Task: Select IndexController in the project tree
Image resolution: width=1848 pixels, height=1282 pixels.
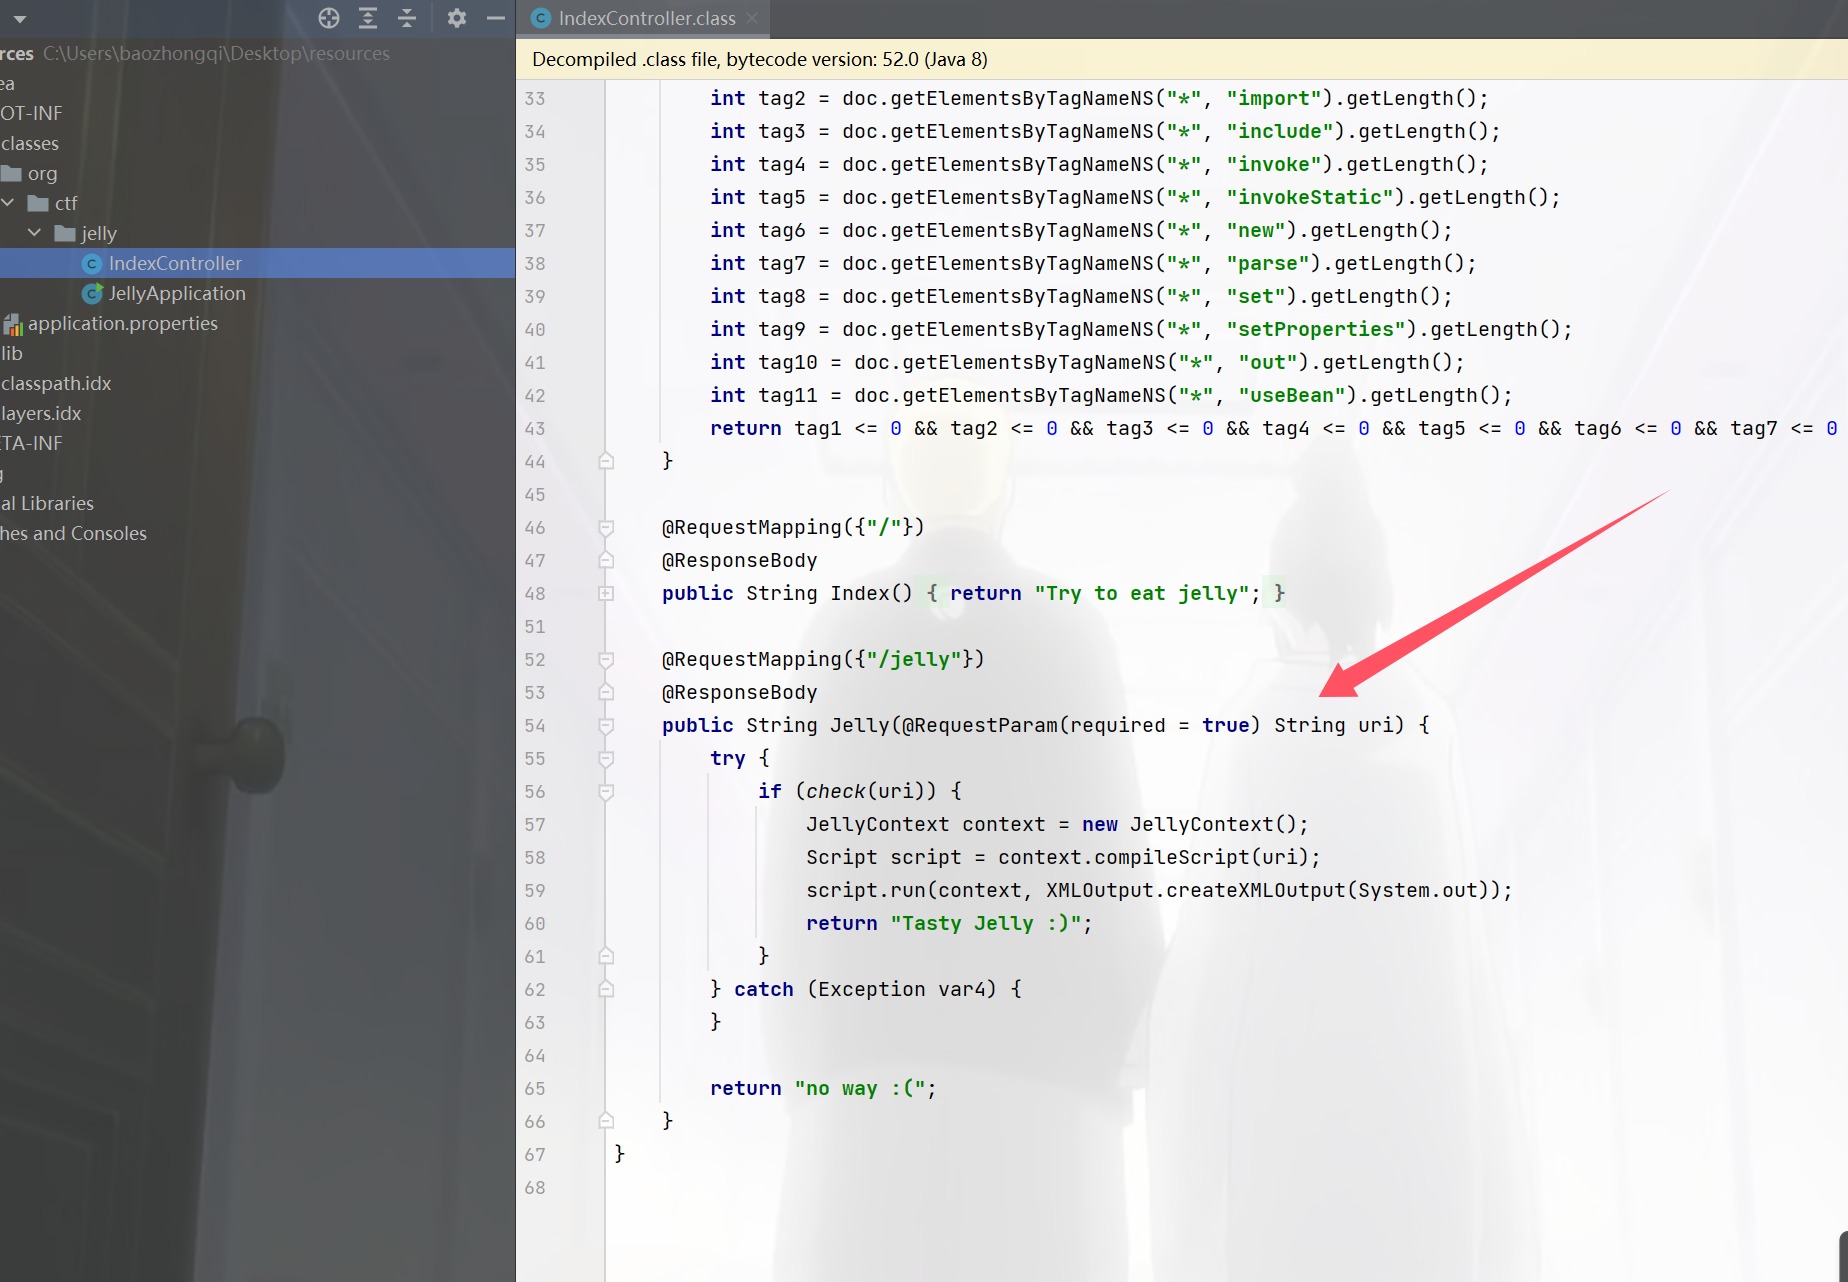Action: coord(175,263)
